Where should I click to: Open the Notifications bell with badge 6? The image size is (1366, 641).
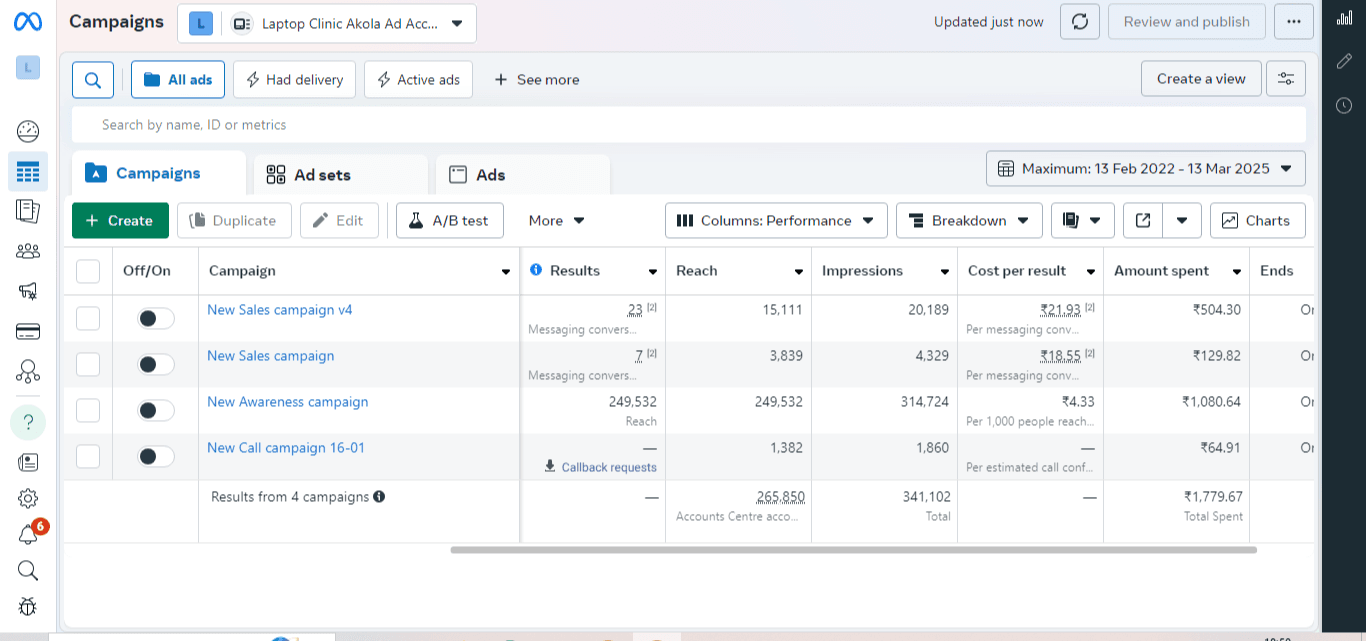tap(28, 534)
